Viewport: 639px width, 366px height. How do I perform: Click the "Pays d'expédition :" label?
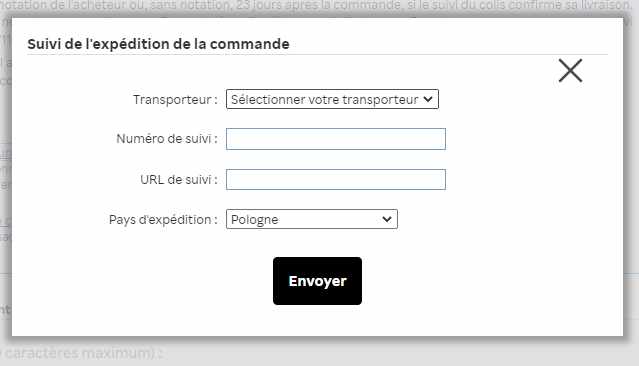pos(163,220)
